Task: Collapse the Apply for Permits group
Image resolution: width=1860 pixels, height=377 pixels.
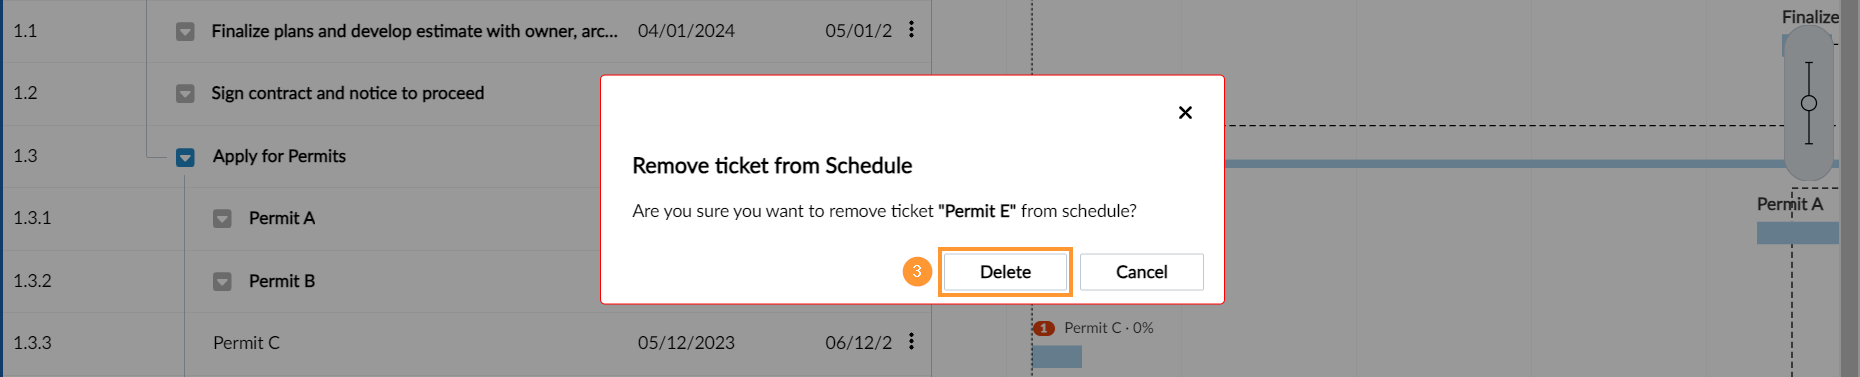Action: pyautogui.click(x=185, y=157)
